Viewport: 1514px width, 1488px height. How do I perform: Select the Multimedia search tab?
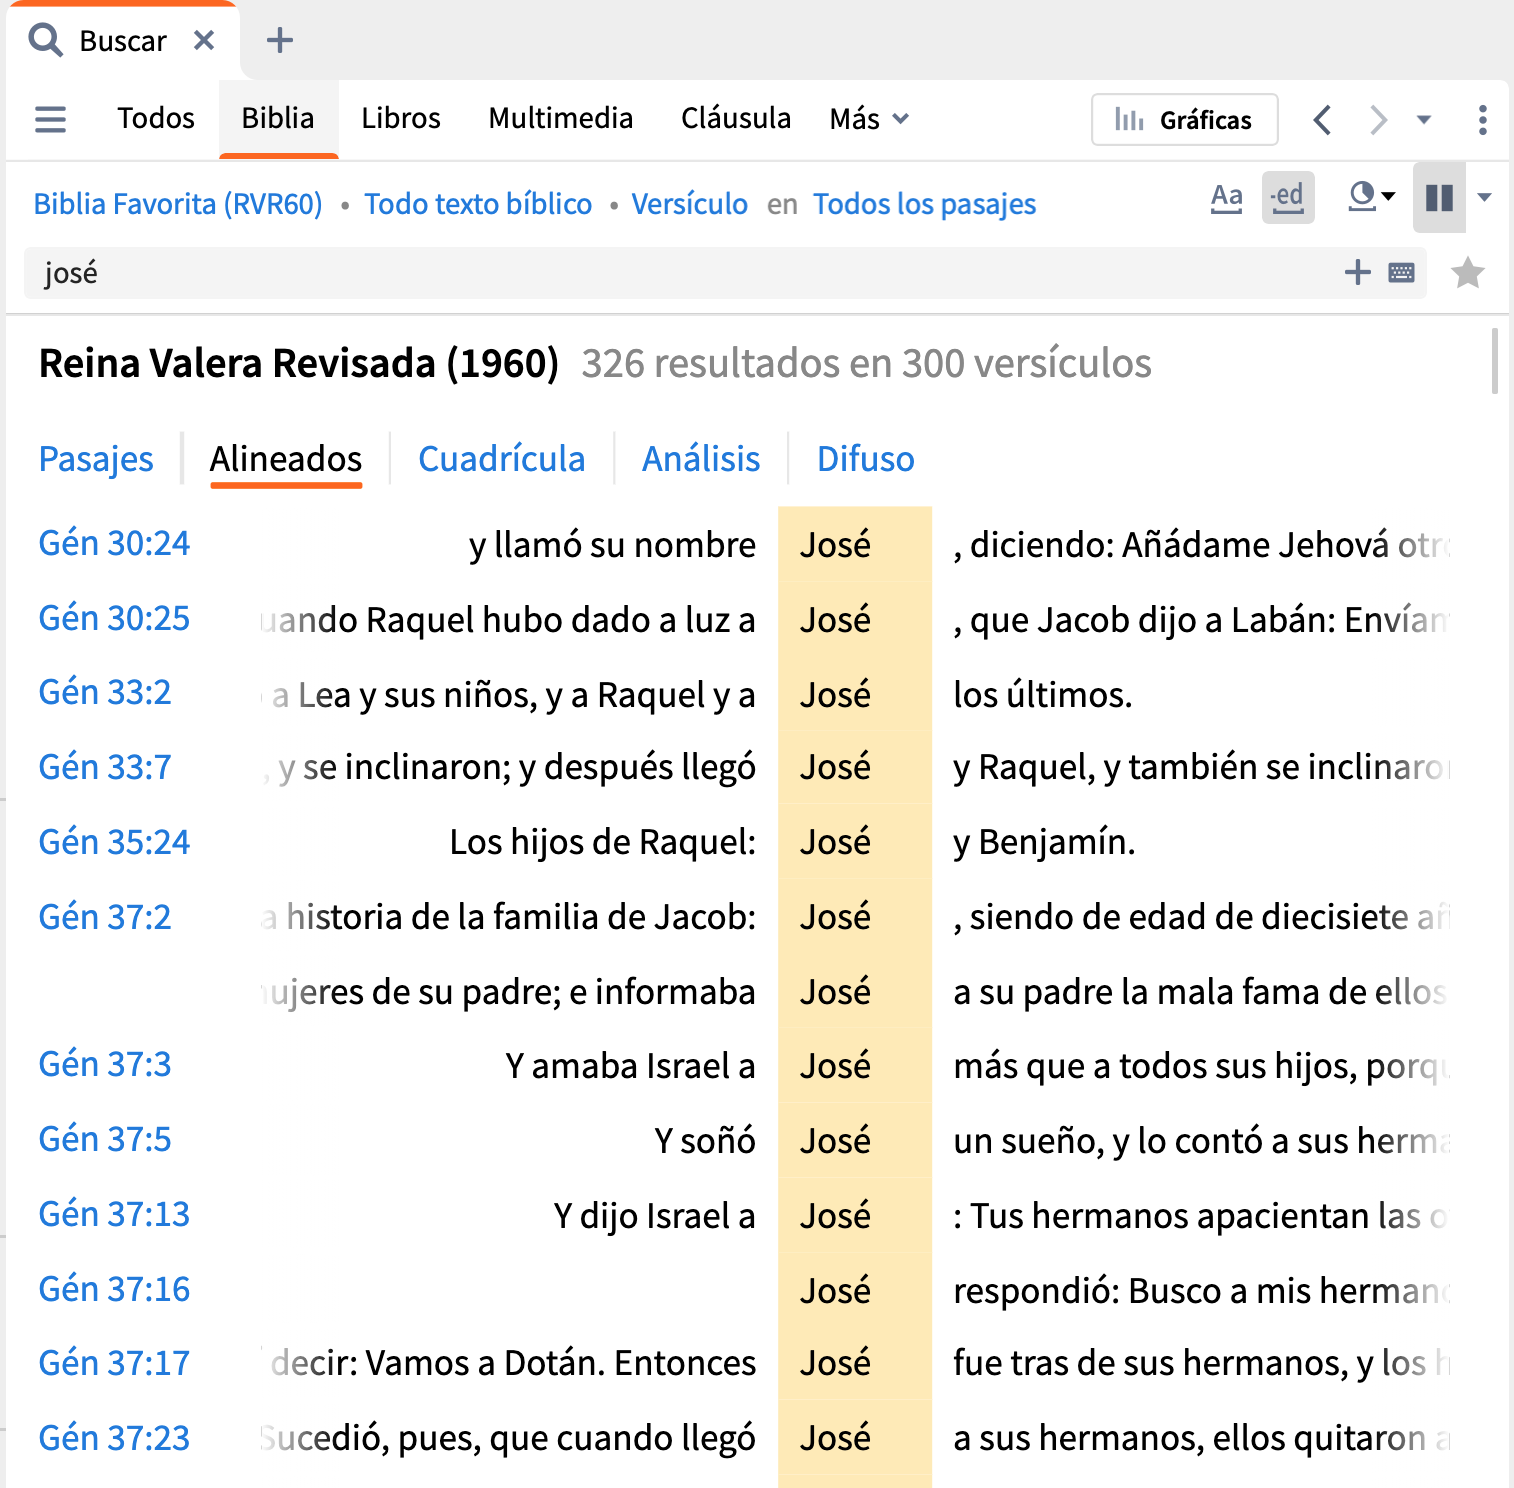(561, 118)
